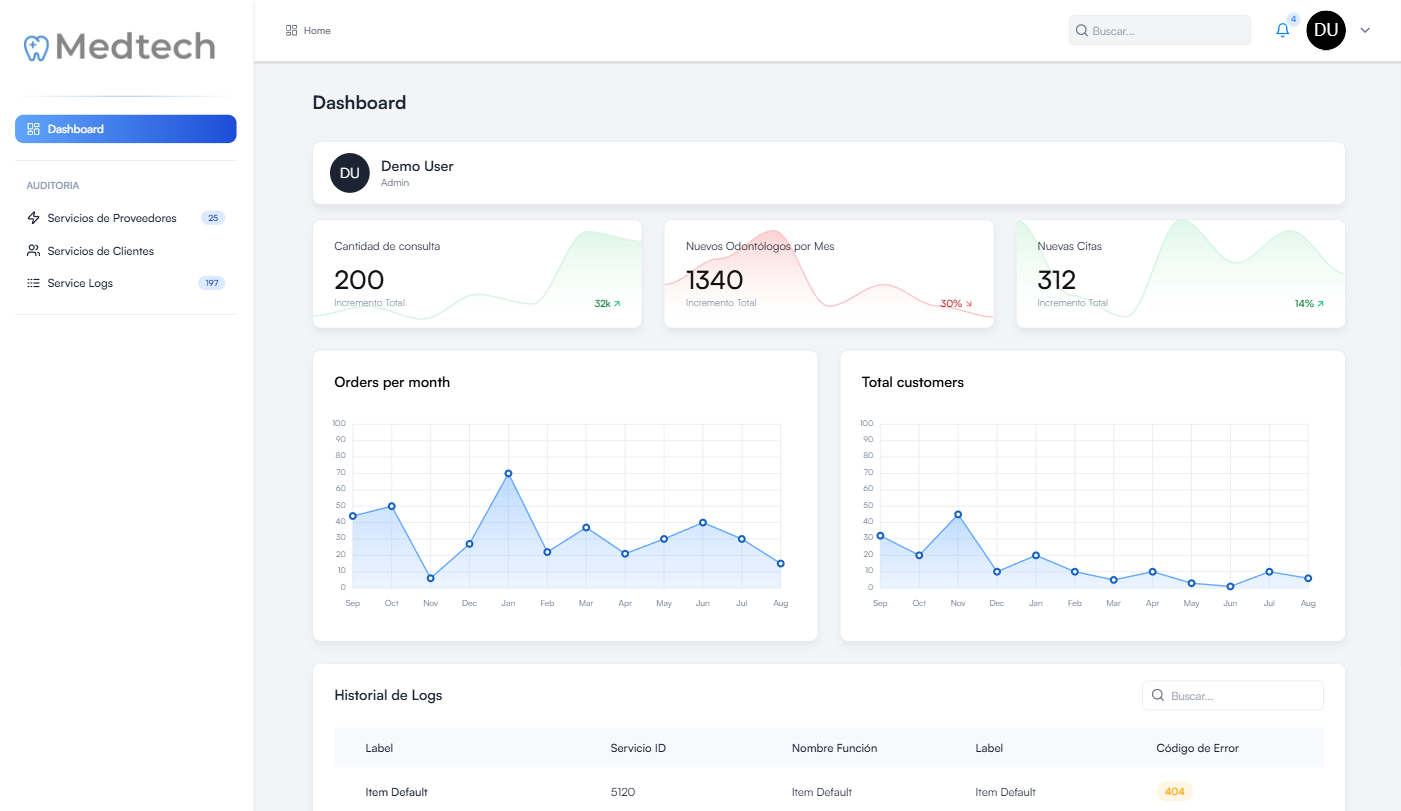Click the Nov data point in Total customers
1401x811 pixels.
click(958, 514)
